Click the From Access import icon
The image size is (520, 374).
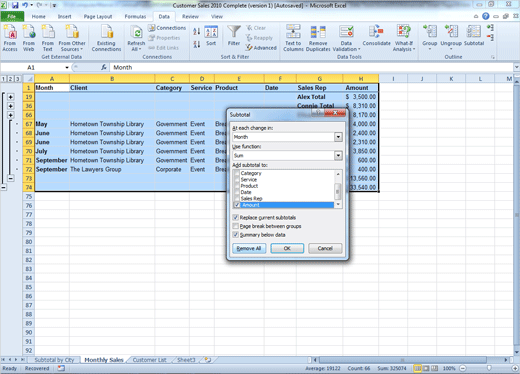[x=10, y=38]
